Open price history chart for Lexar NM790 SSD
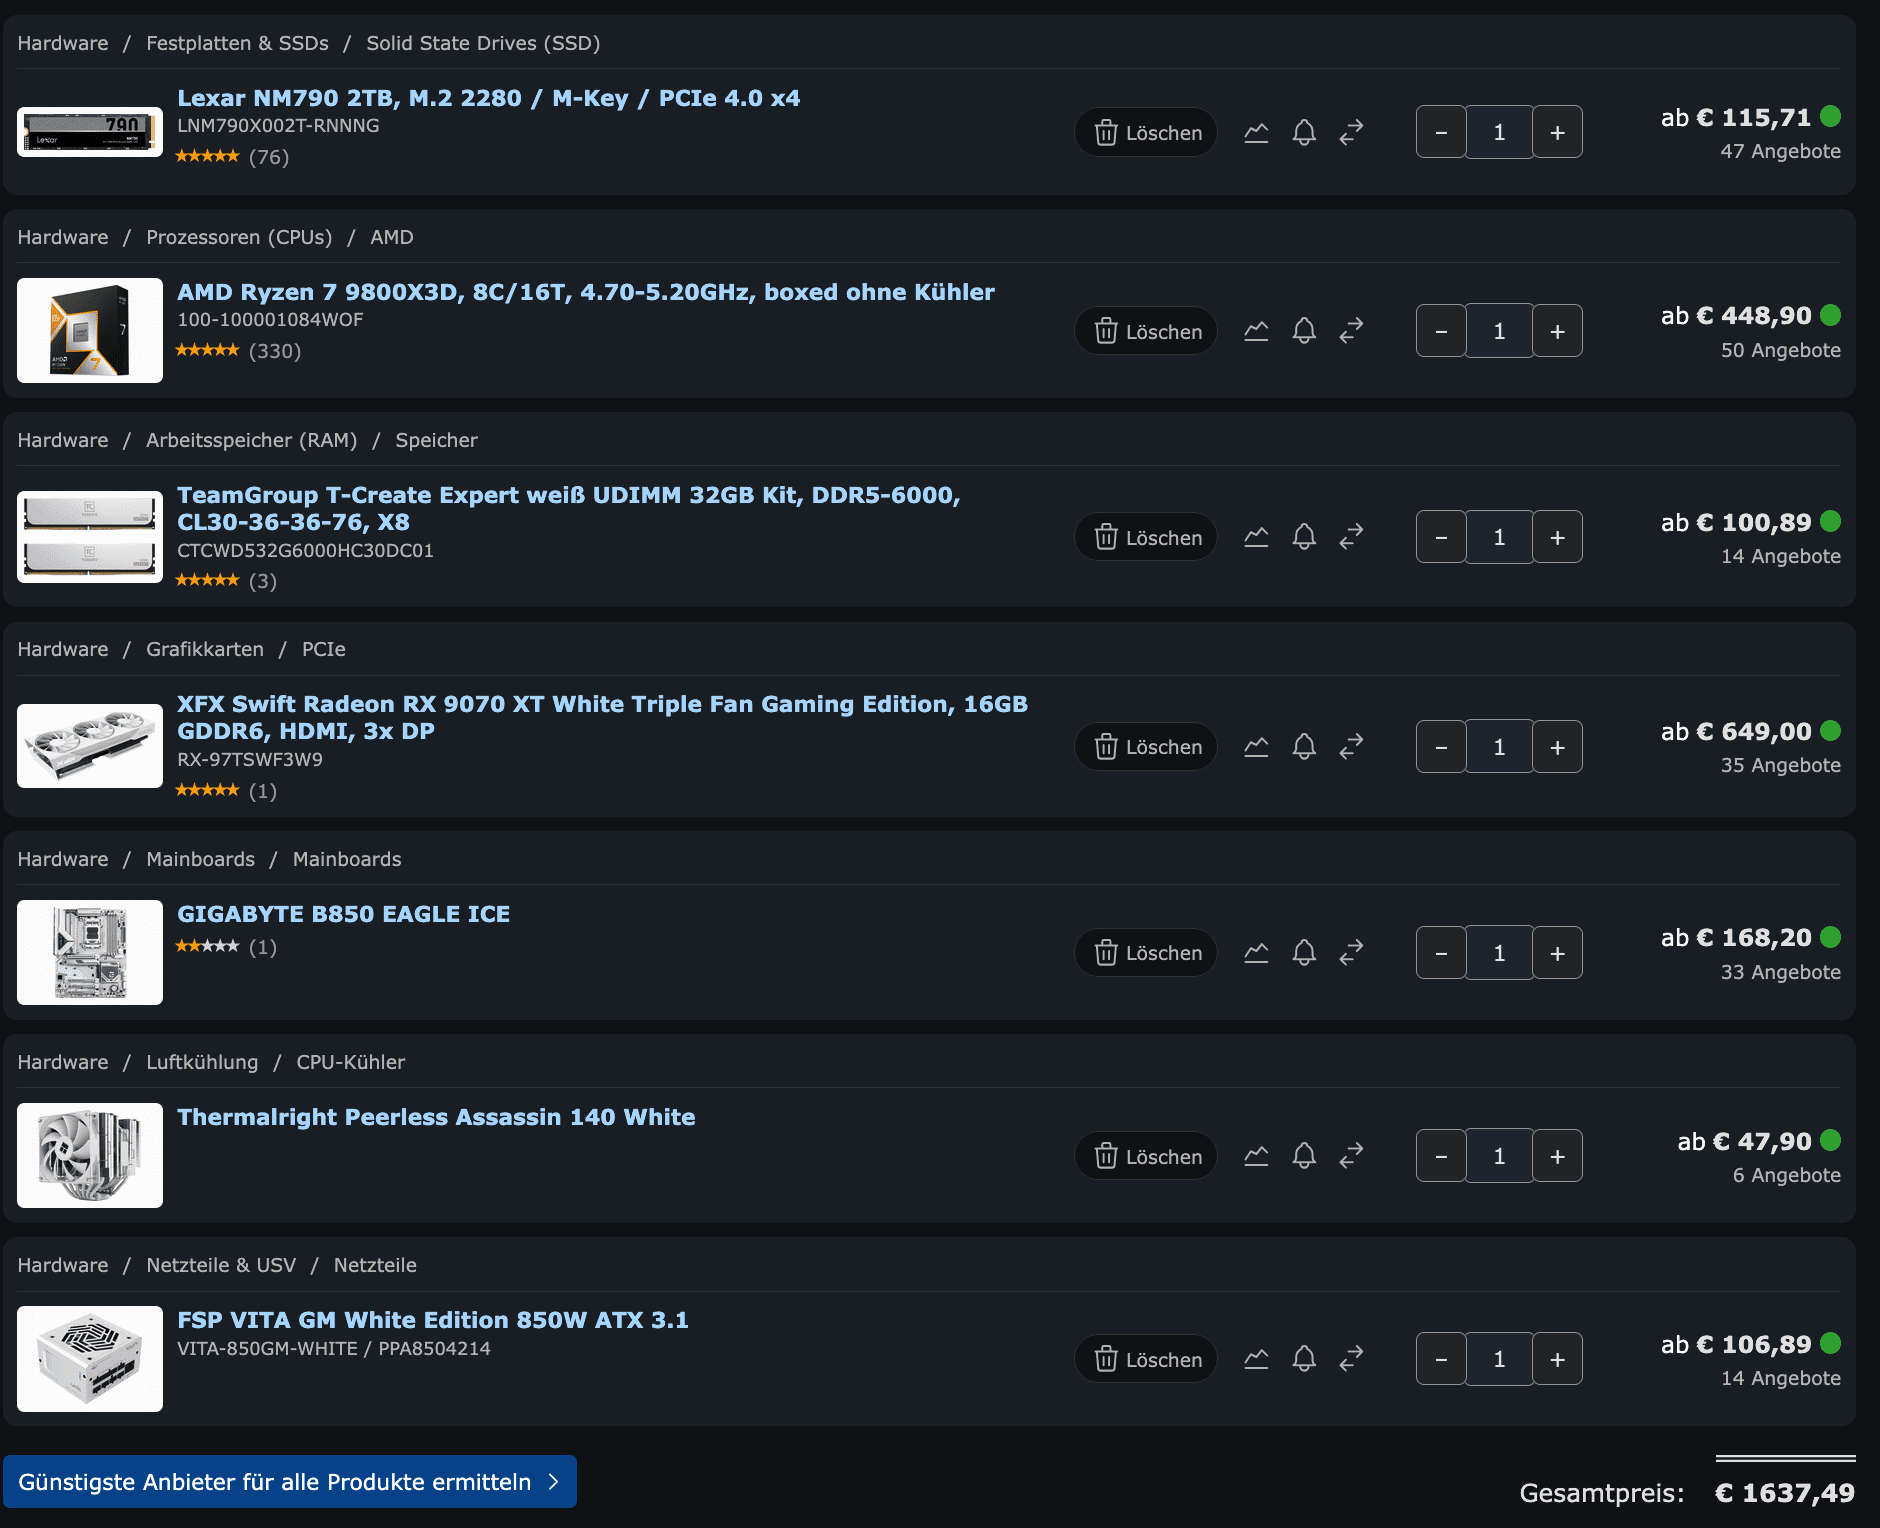Screen dimensions: 1880x1528 point(1256,132)
